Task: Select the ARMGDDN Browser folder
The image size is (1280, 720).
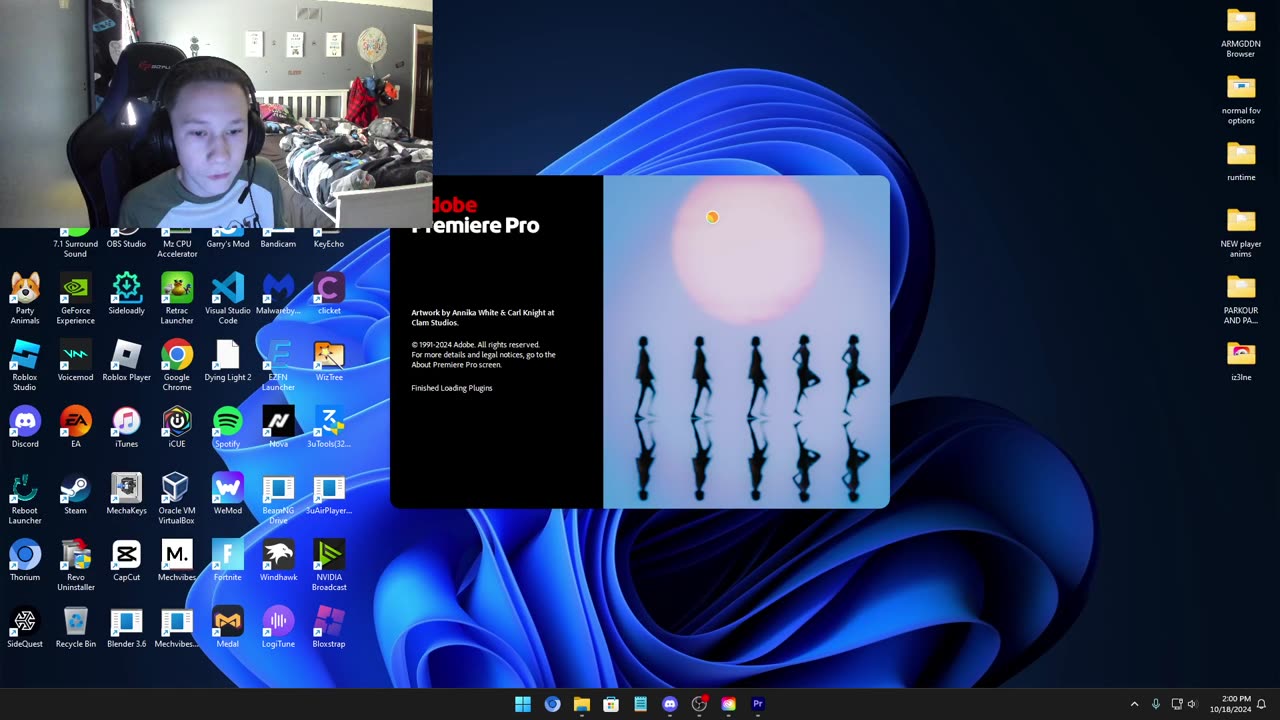Action: 1241,32
